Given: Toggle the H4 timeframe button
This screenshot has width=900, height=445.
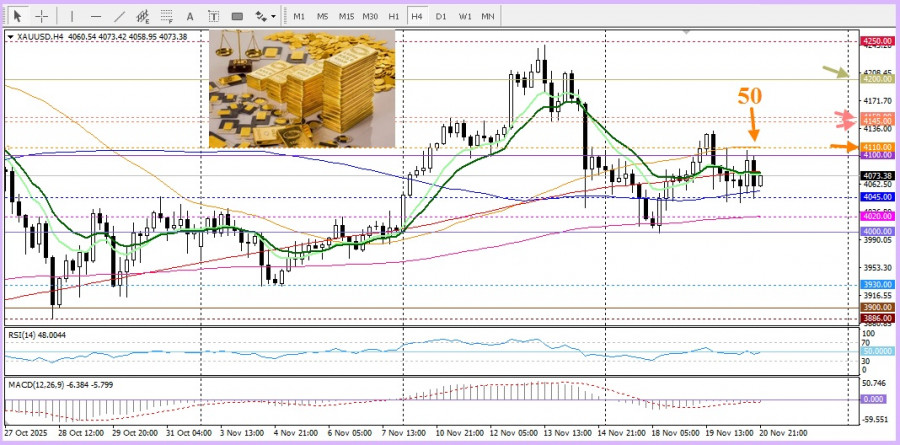Looking at the screenshot, I should point(417,16).
